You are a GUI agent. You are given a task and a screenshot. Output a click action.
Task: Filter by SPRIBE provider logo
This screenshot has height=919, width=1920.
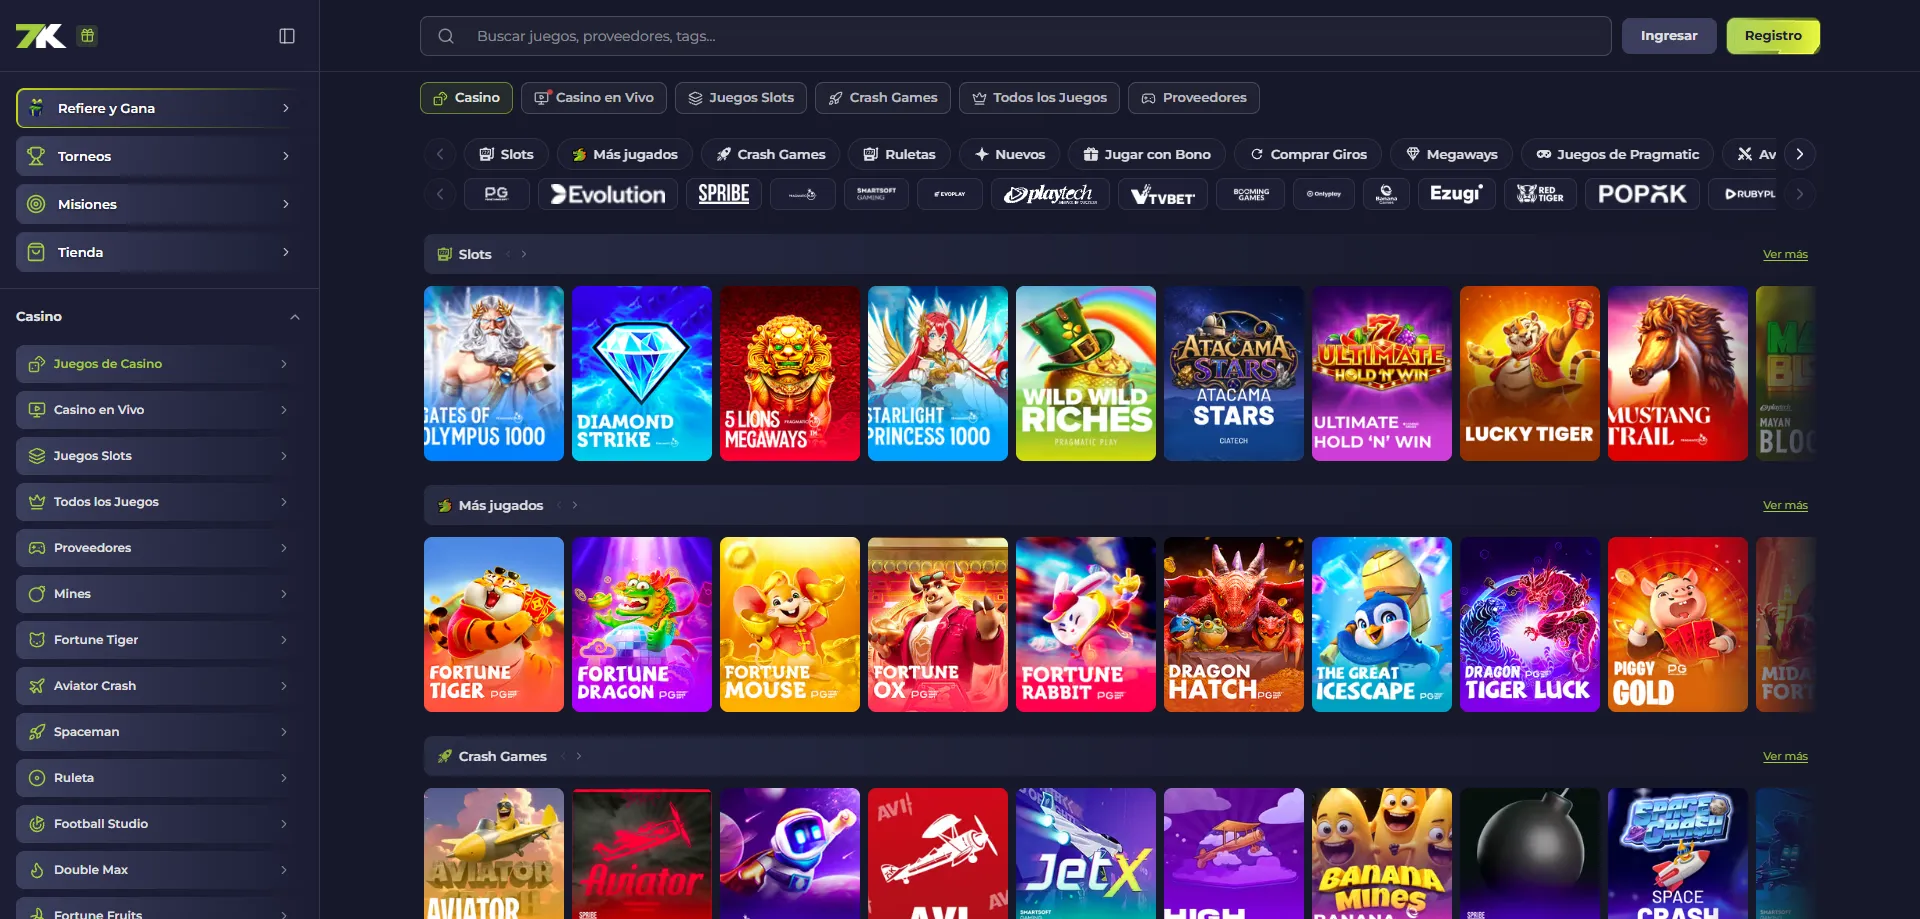724,194
